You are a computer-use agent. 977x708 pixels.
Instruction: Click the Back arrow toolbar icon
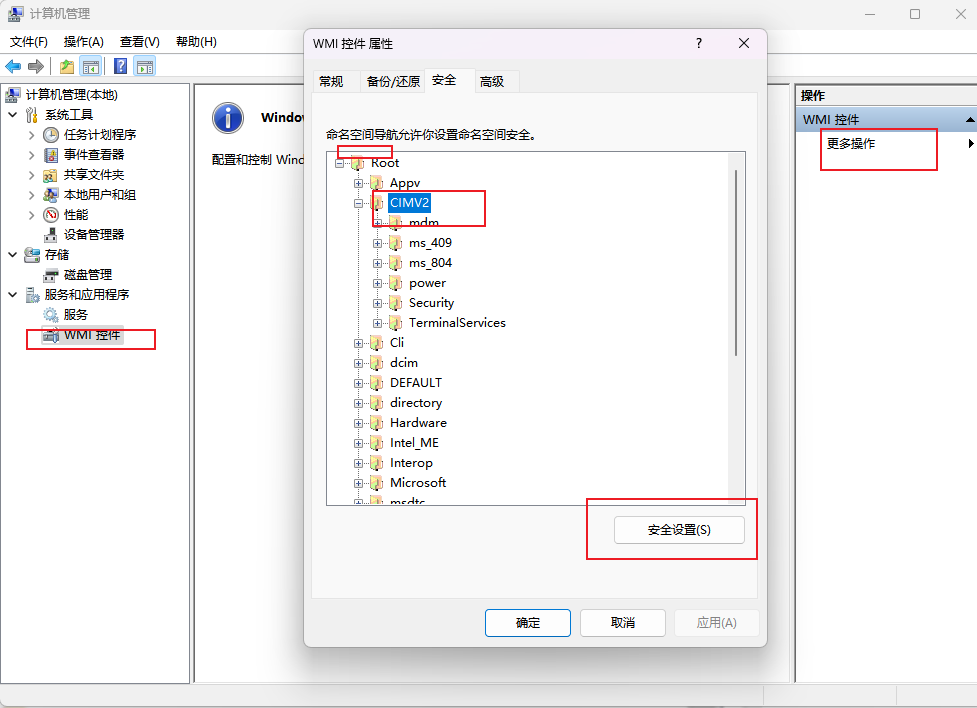(12, 66)
